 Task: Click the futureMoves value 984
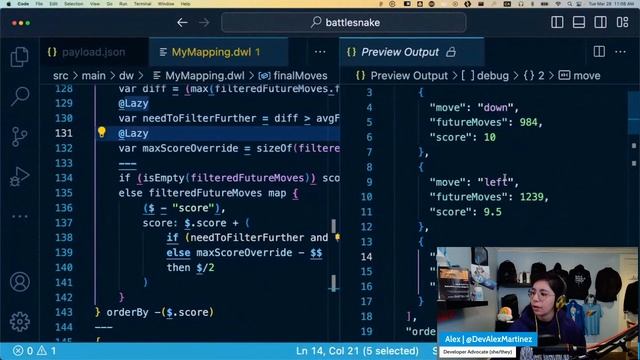coord(529,122)
